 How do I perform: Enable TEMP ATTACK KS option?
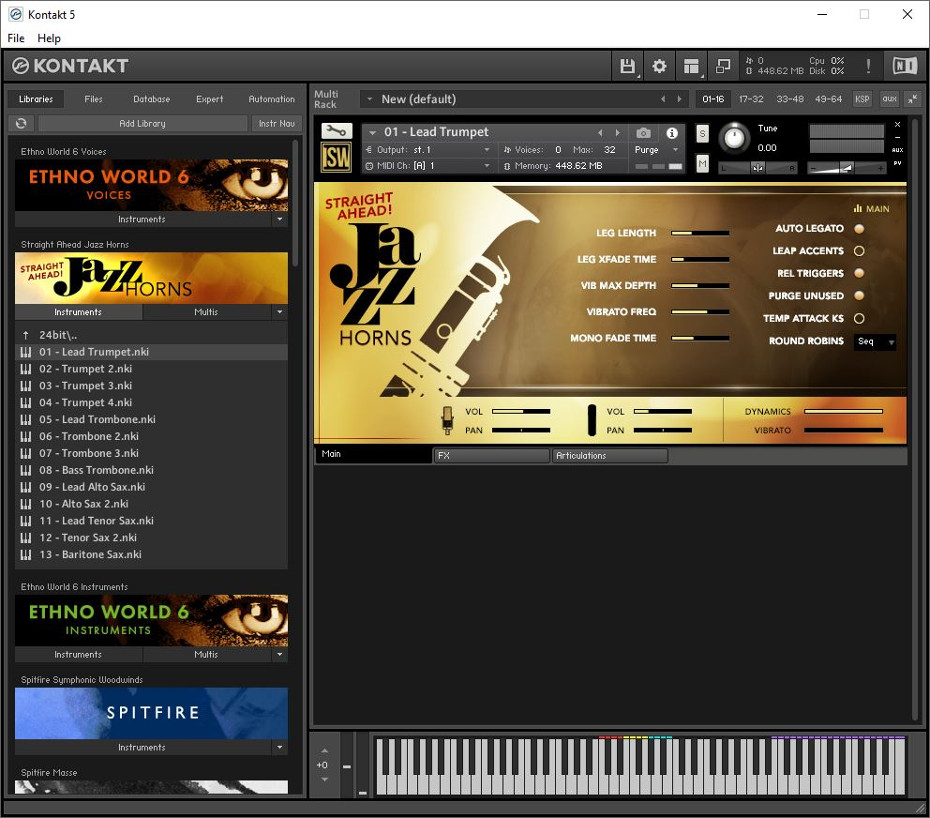(859, 319)
